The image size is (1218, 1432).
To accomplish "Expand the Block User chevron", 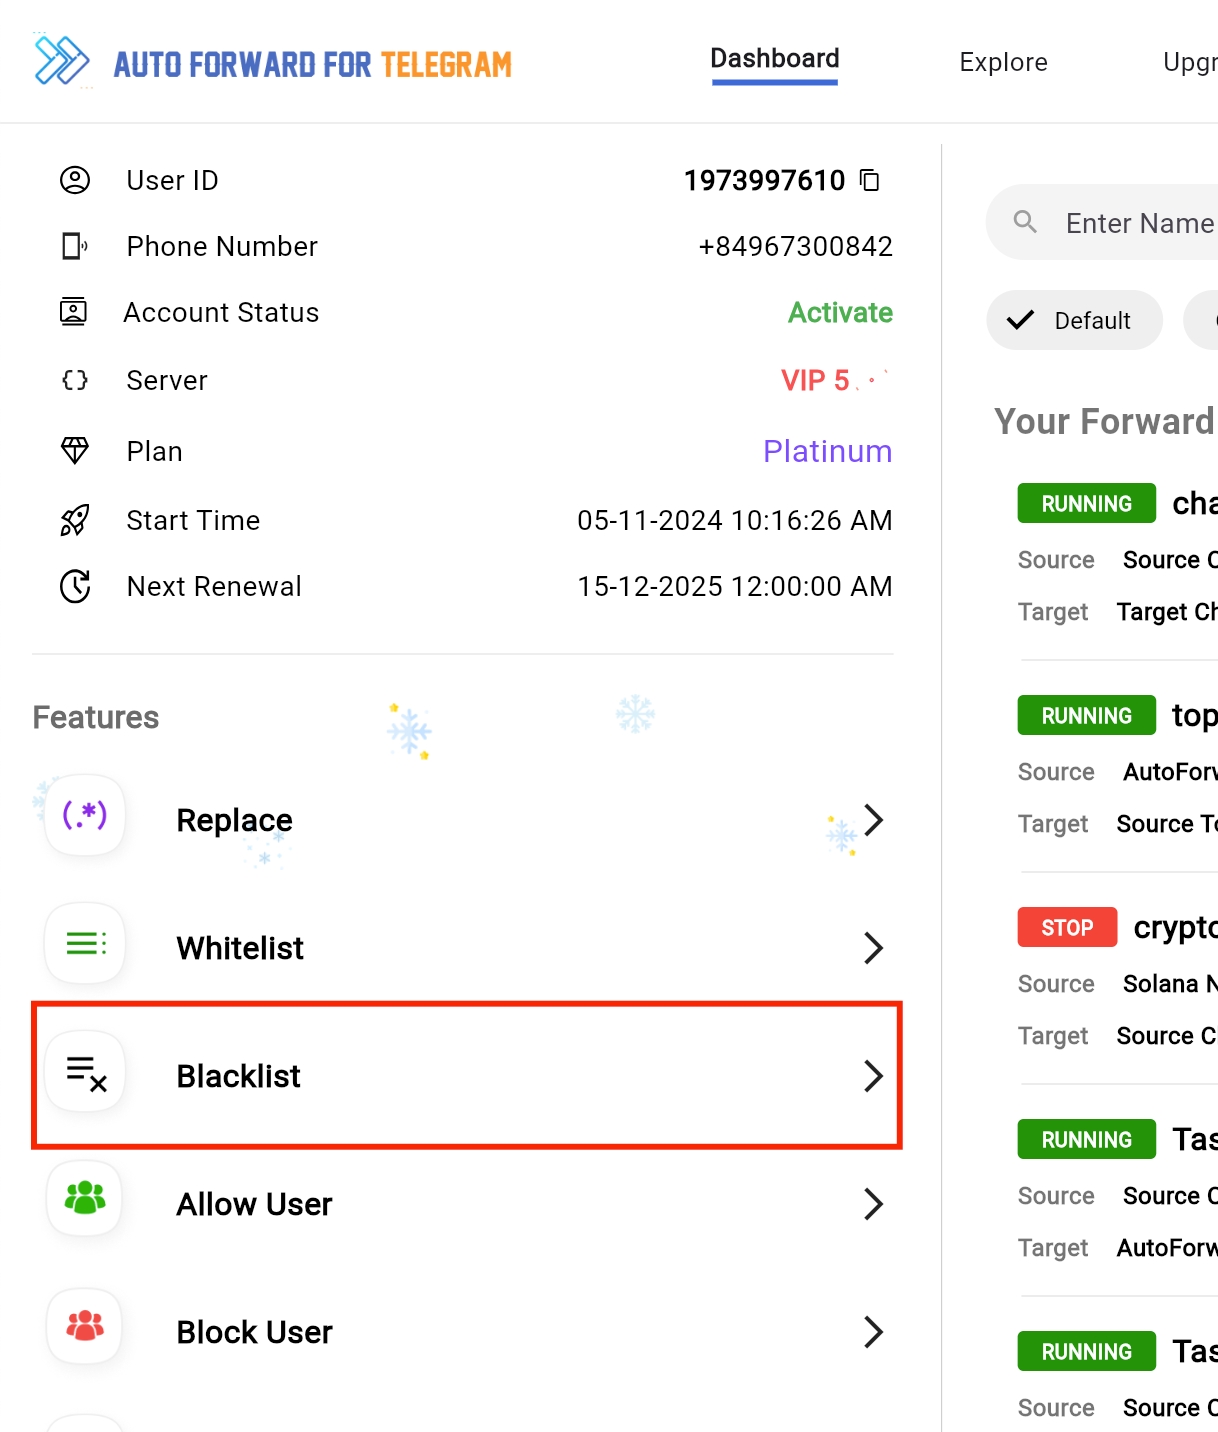I will click(873, 1332).
